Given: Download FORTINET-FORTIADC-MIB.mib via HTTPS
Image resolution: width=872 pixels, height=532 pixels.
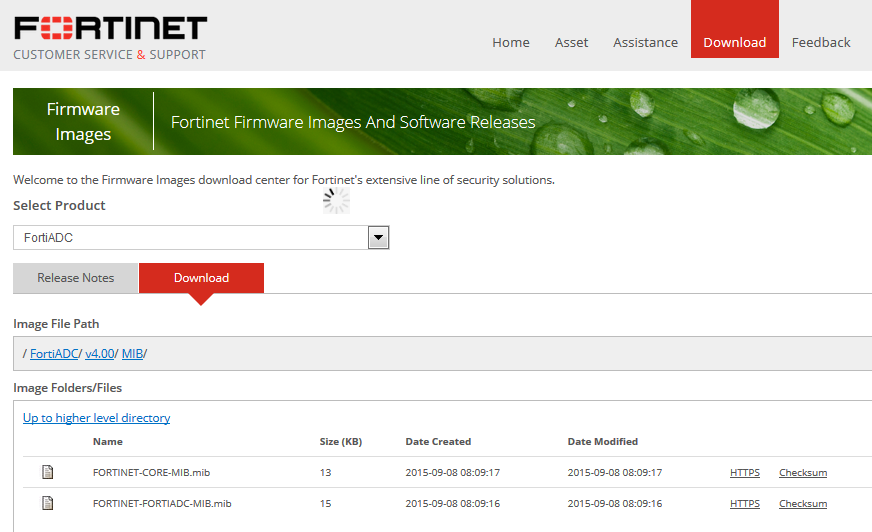Looking at the screenshot, I should click(745, 504).
